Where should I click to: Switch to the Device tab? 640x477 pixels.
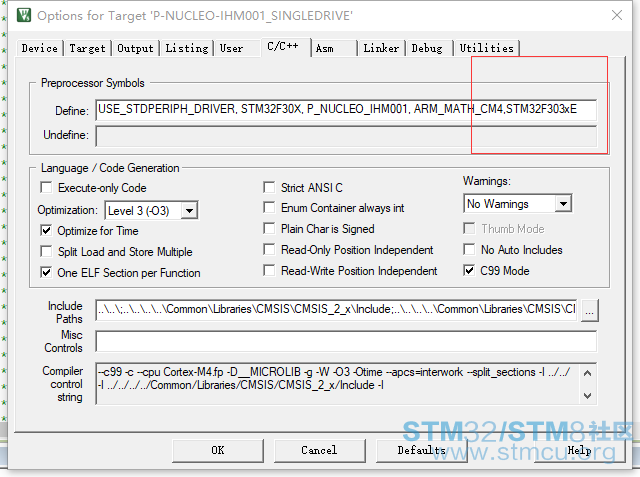click(40, 48)
